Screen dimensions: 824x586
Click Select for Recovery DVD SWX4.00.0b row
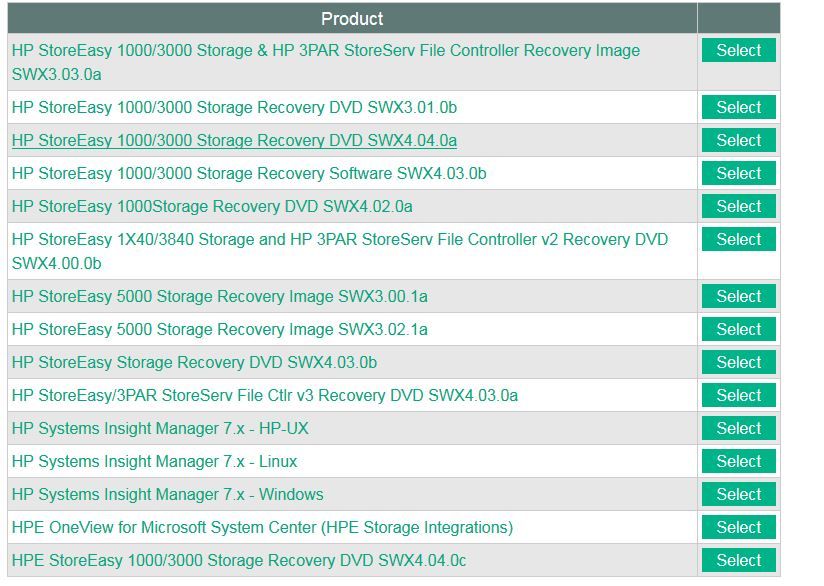(738, 239)
